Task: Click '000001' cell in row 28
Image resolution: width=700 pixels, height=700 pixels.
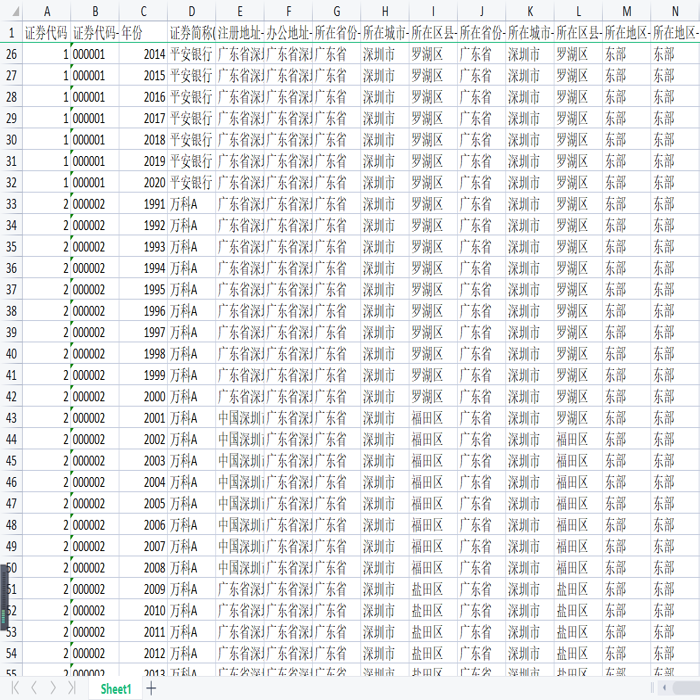Action: pyautogui.click(x=95, y=97)
